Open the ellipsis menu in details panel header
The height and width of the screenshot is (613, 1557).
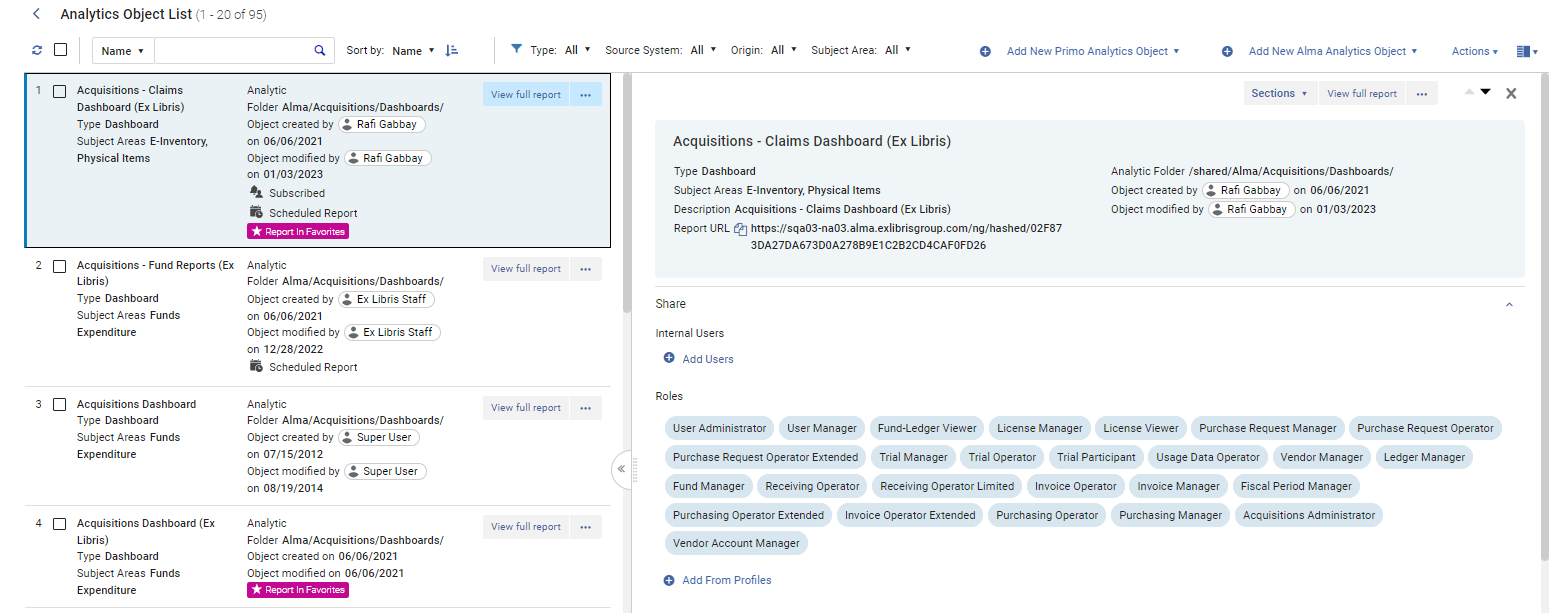tap(1421, 93)
